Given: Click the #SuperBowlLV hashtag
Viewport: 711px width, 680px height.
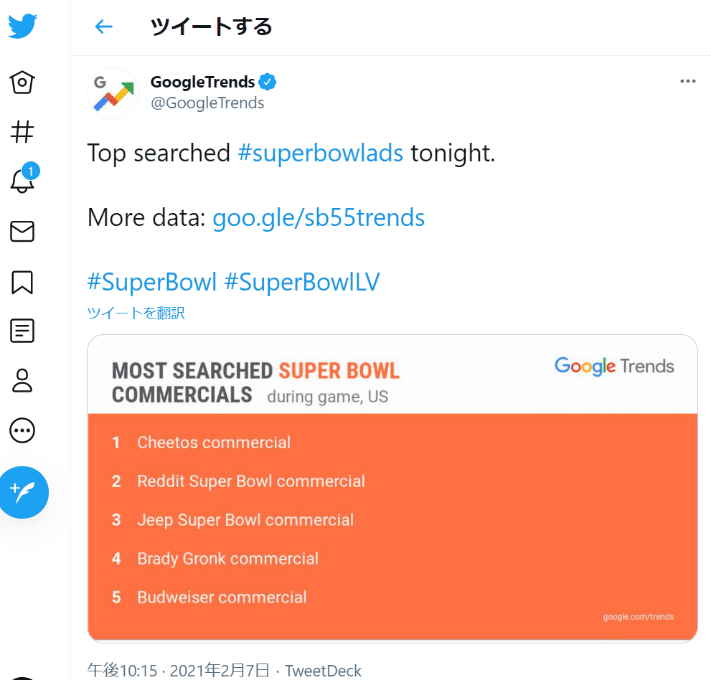Looking at the screenshot, I should pyautogui.click(x=302, y=282).
